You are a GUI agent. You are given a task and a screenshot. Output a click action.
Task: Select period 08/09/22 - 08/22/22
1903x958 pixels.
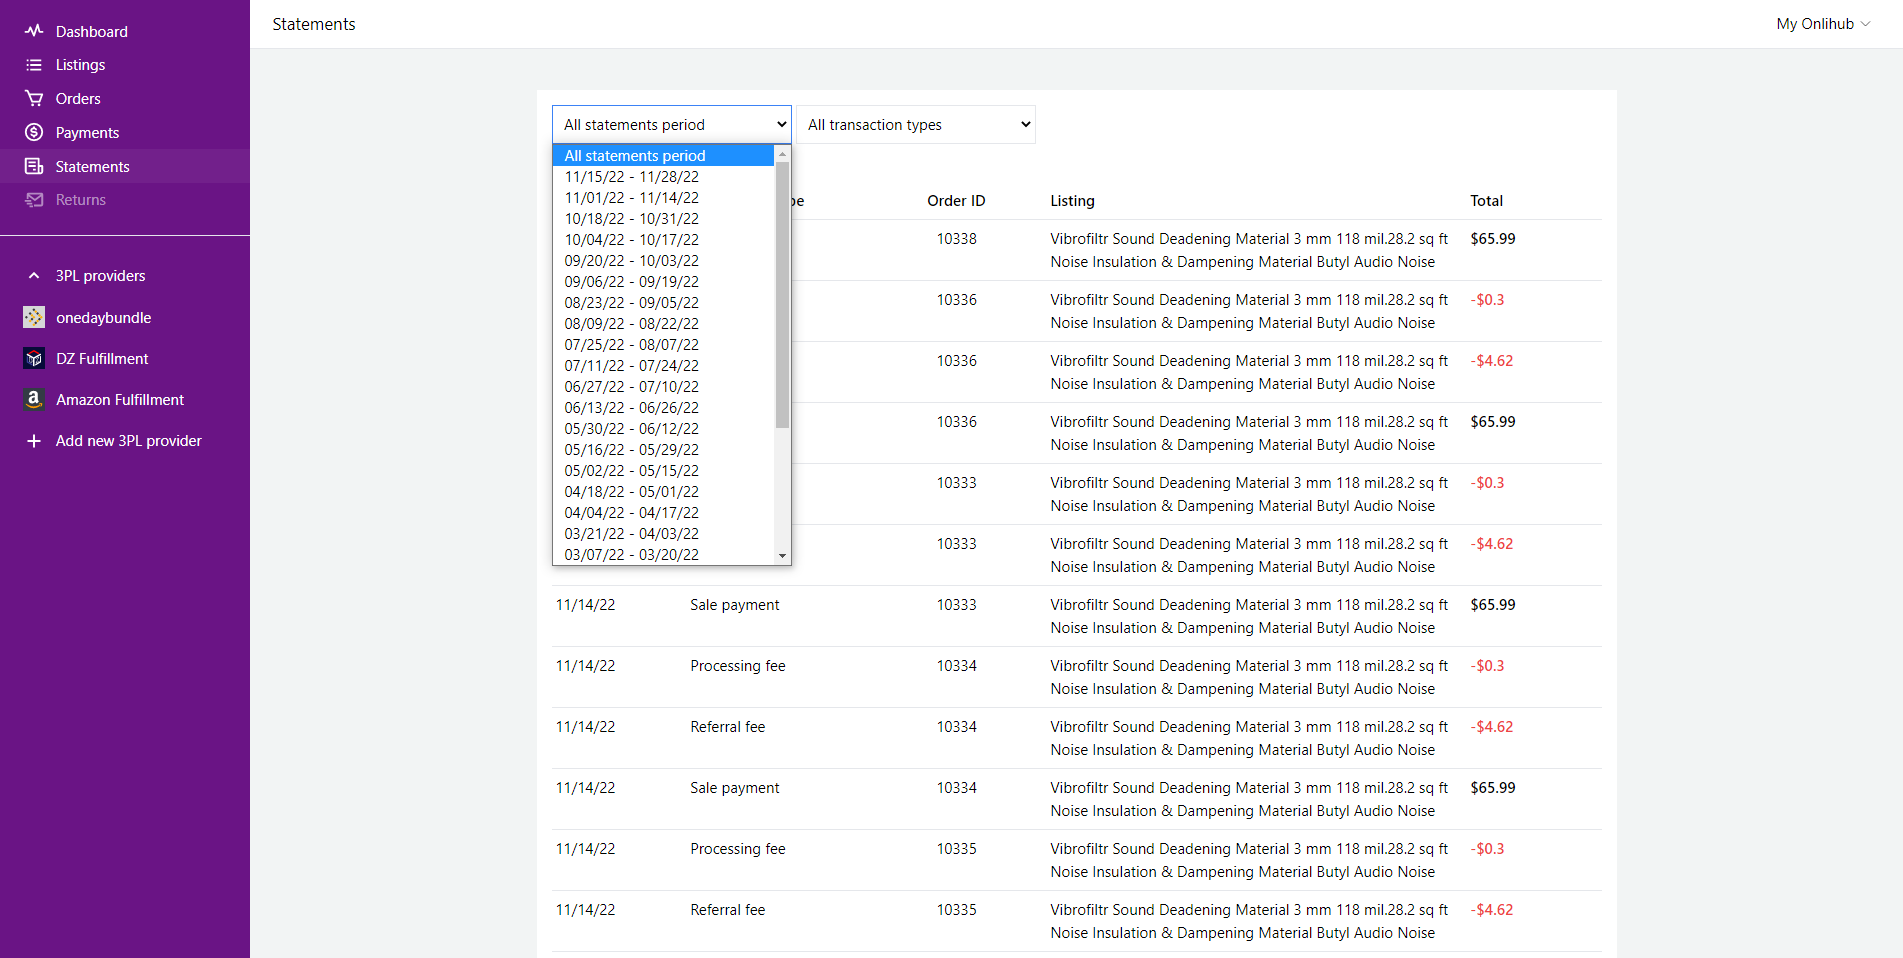[663, 324]
